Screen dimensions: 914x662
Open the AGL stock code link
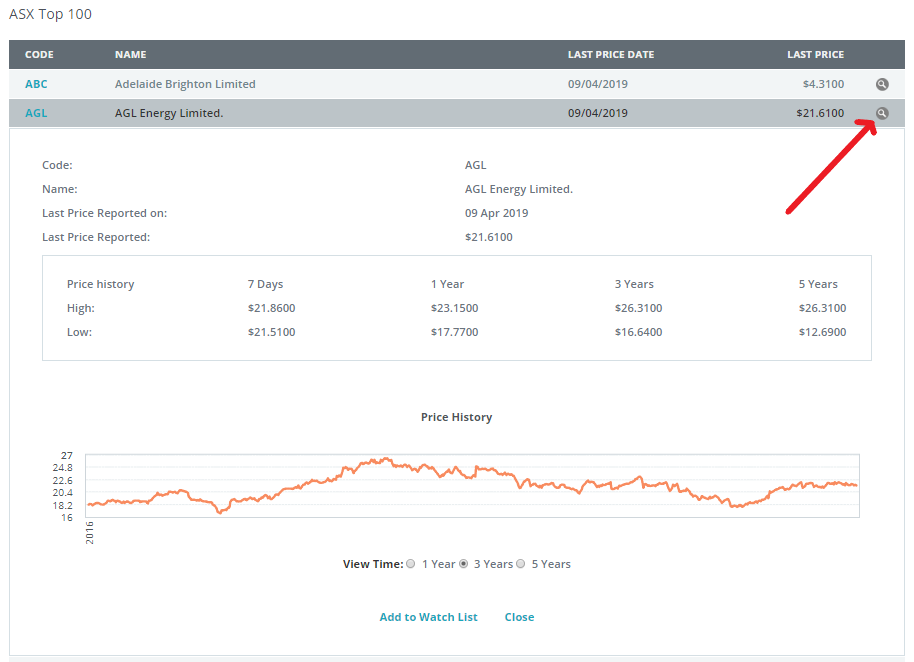pos(35,113)
